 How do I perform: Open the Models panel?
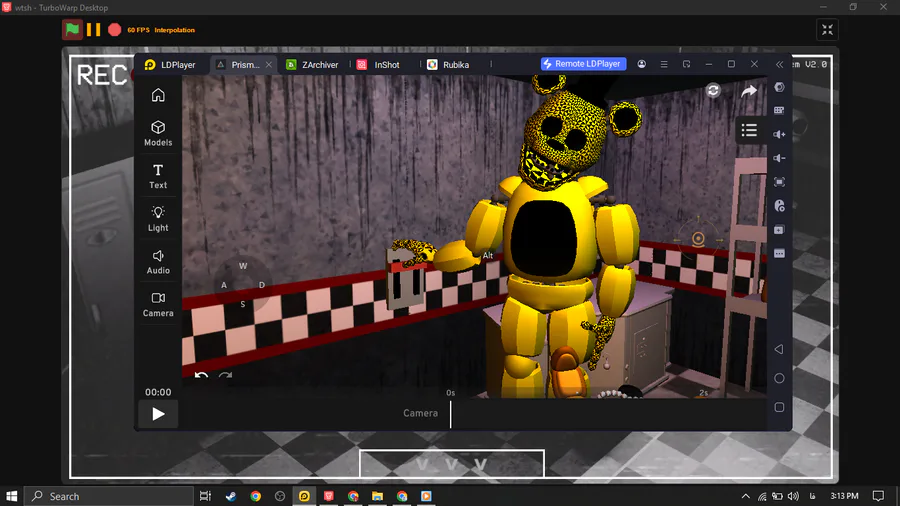[x=158, y=133]
